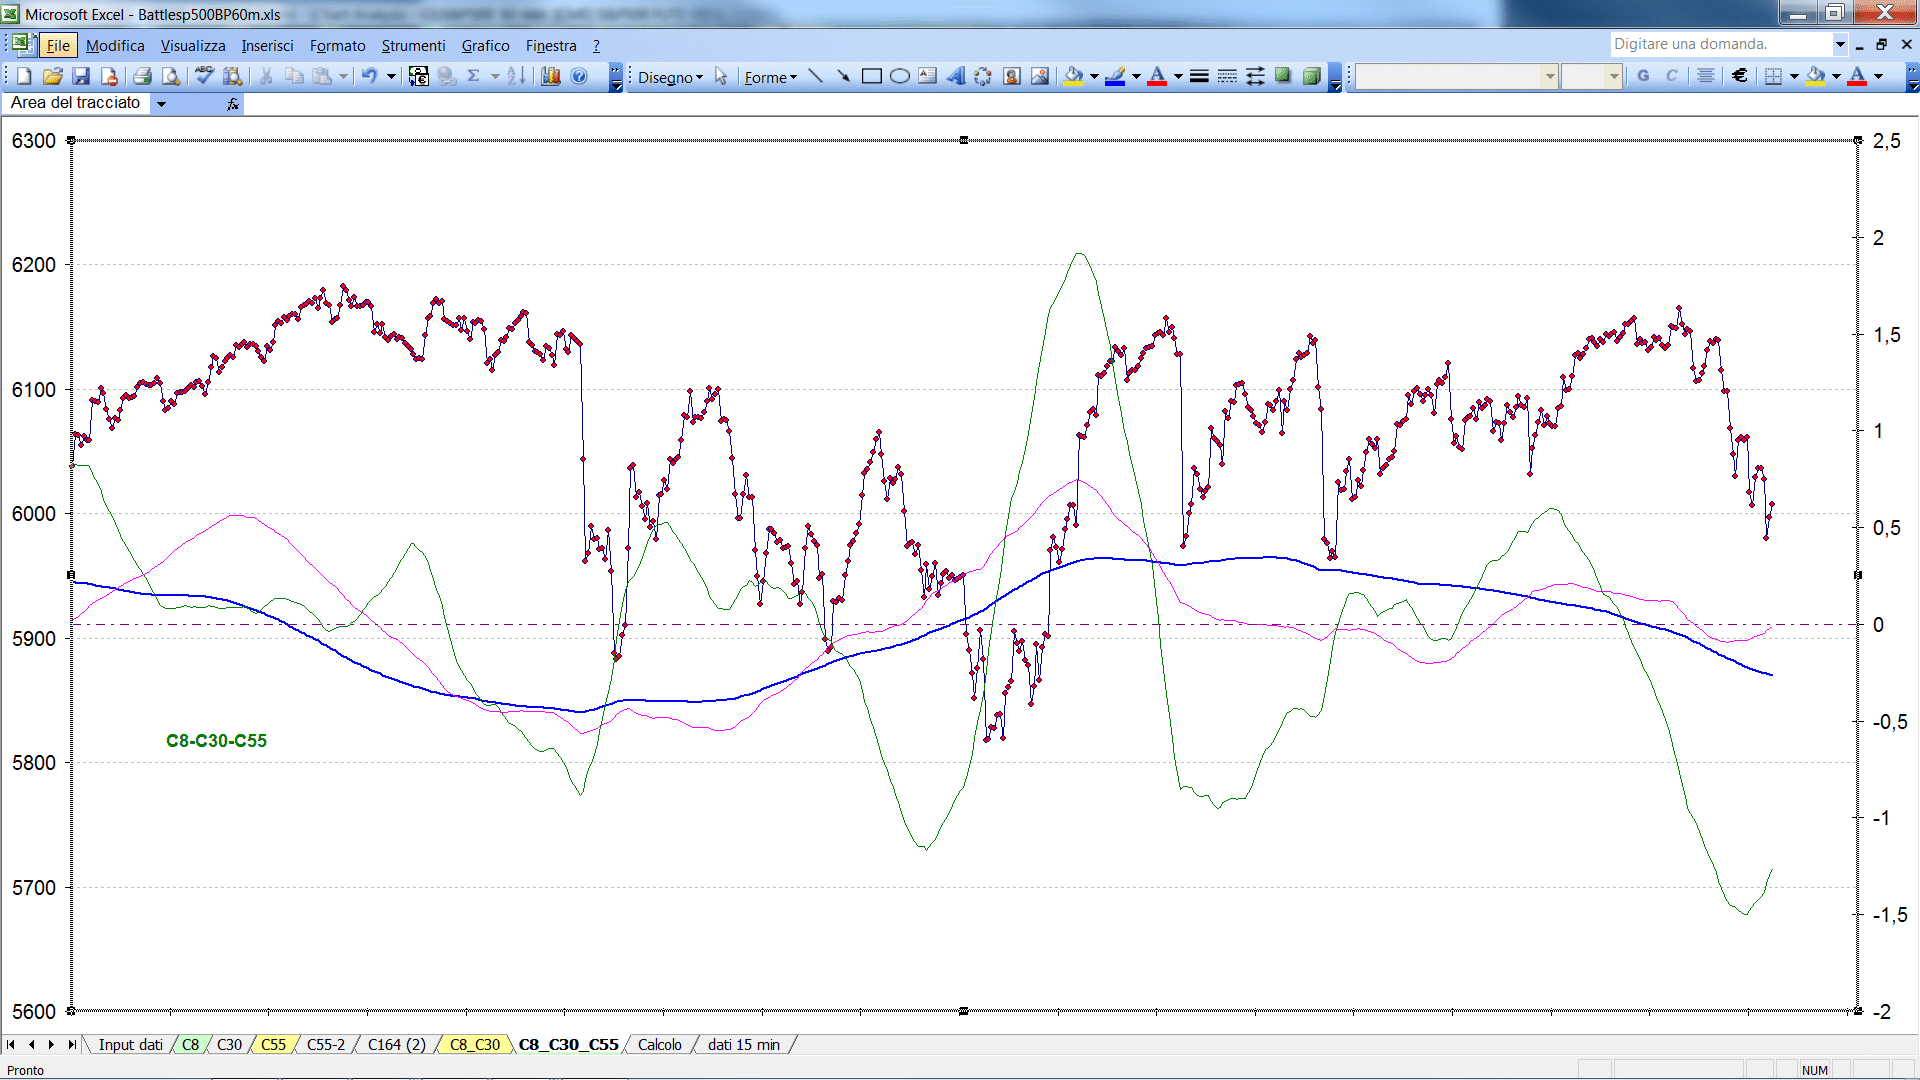
Task: Click the Area del tracciato name box
Action: (77, 103)
